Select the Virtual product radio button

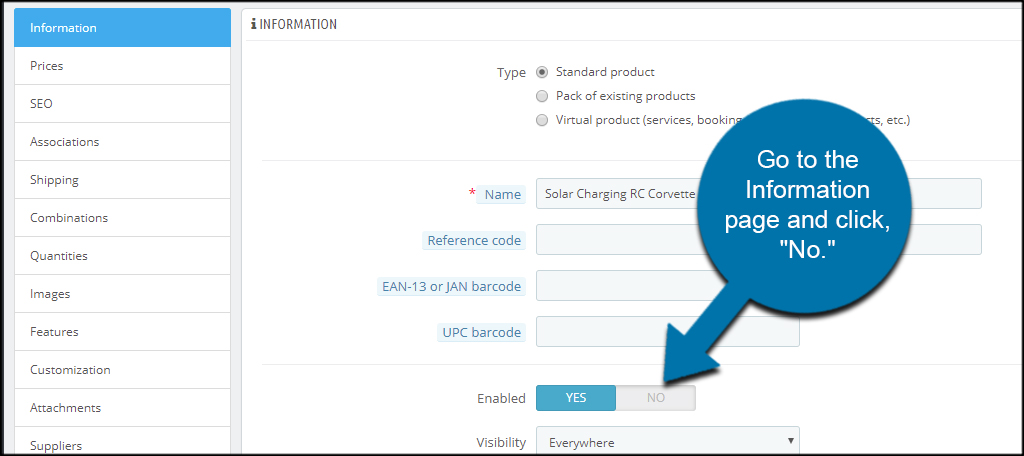coord(542,120)
